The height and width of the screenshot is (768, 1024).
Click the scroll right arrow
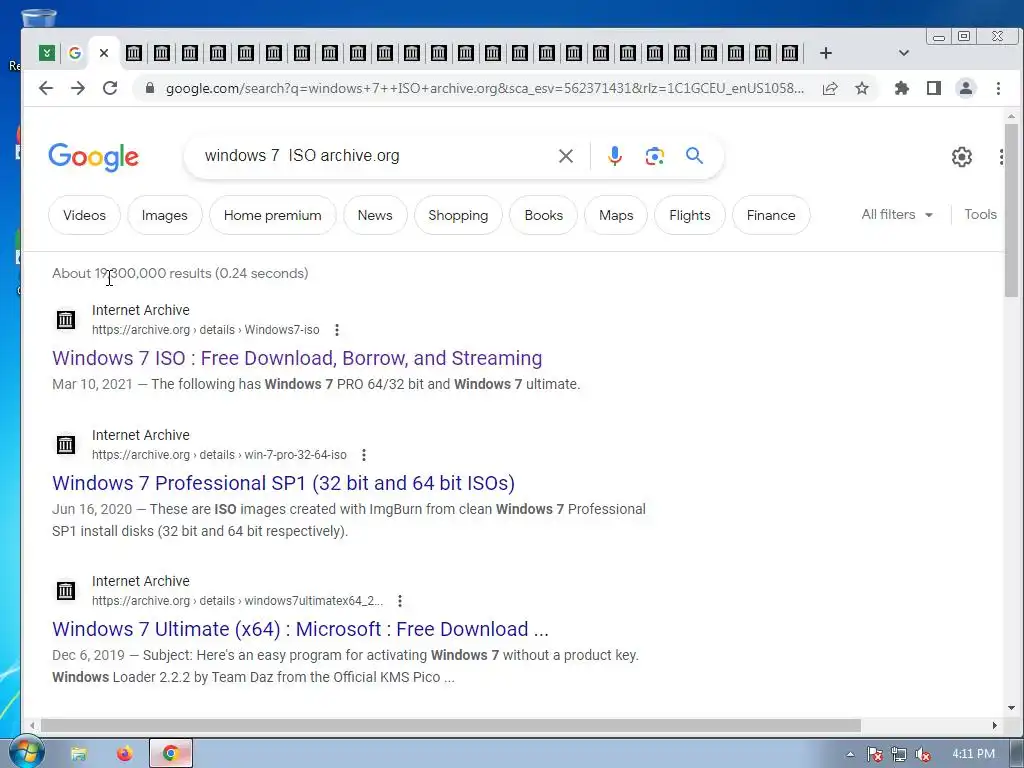point(994,726)
